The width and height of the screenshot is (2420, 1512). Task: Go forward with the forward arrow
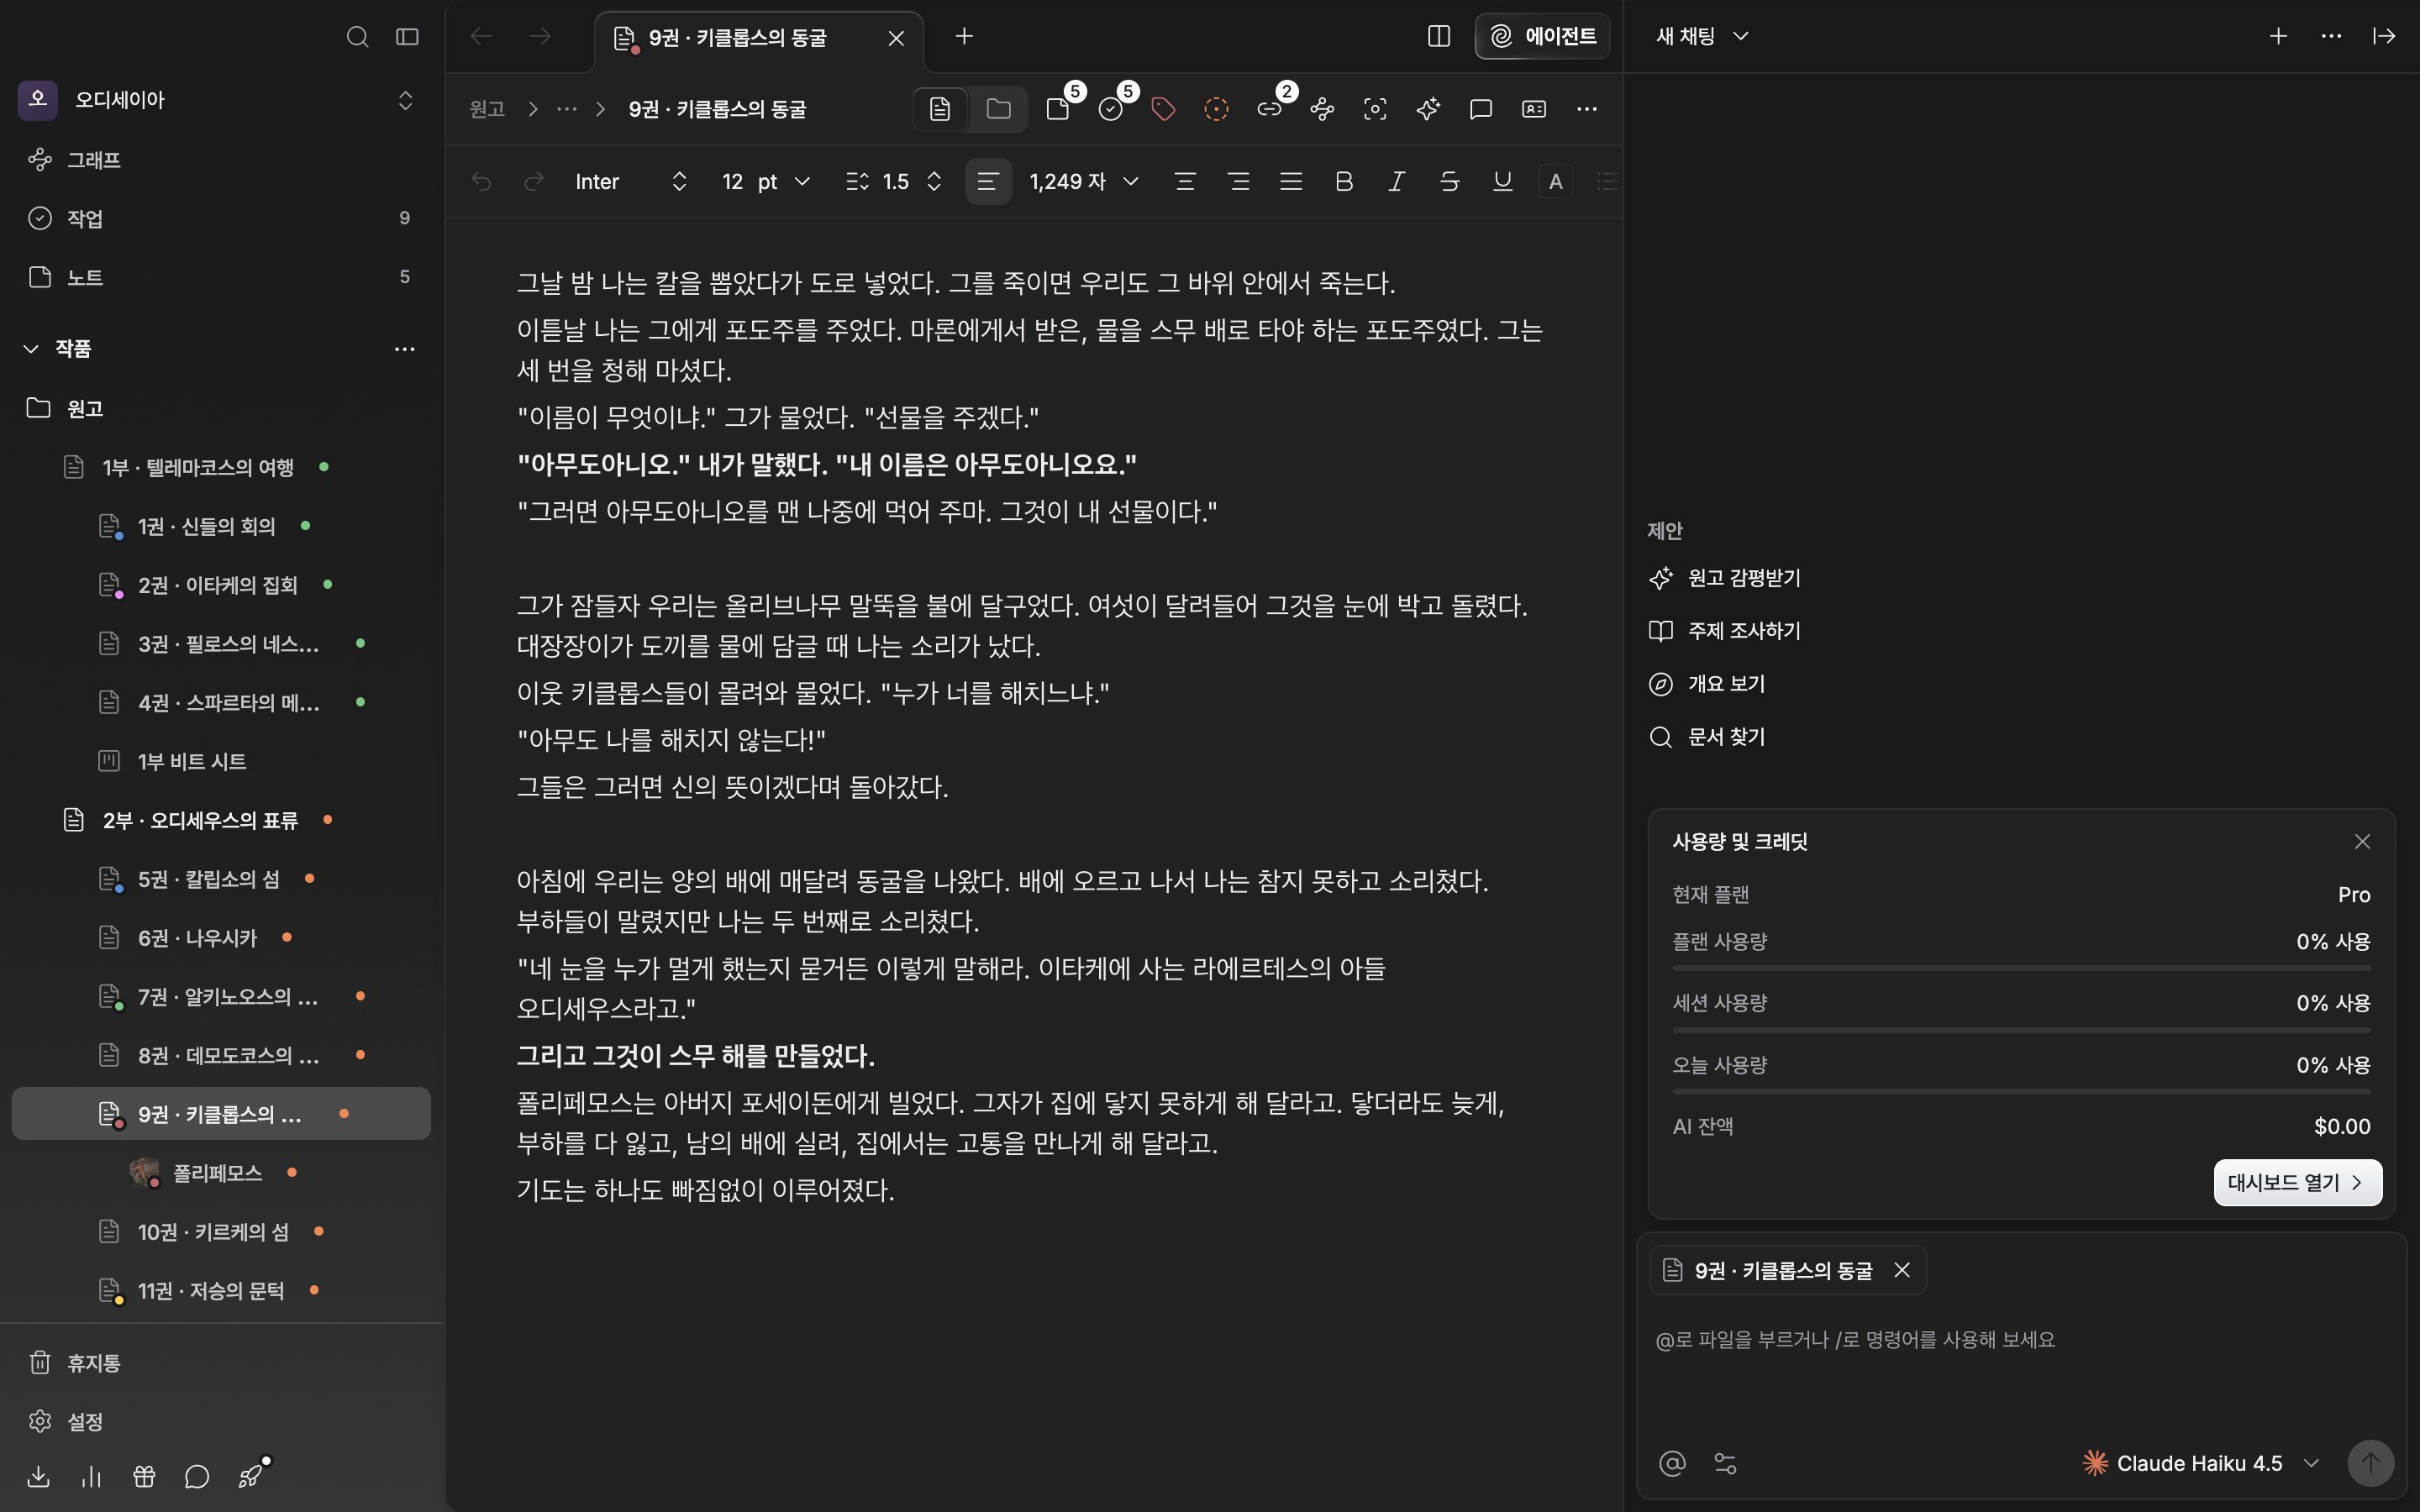pos(540,37)
